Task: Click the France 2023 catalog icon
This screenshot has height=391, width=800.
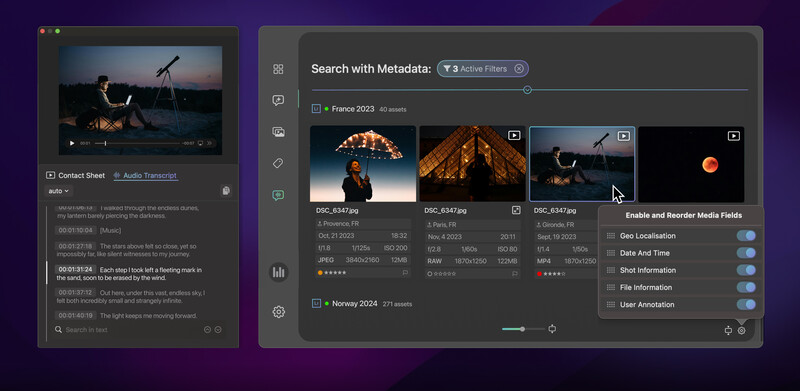Action: point(316,109)
